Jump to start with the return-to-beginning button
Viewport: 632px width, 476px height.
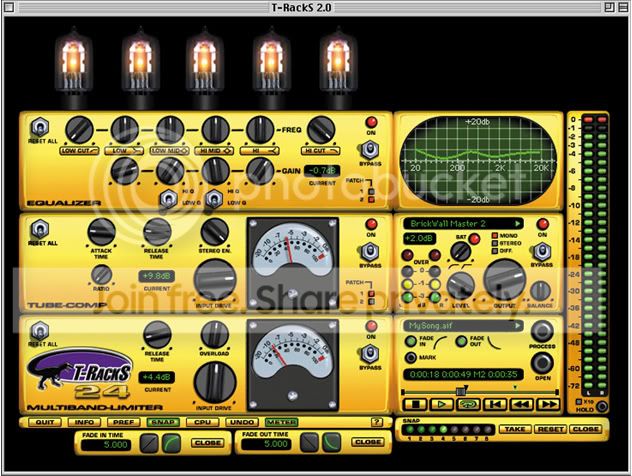(x=495, y=404)
